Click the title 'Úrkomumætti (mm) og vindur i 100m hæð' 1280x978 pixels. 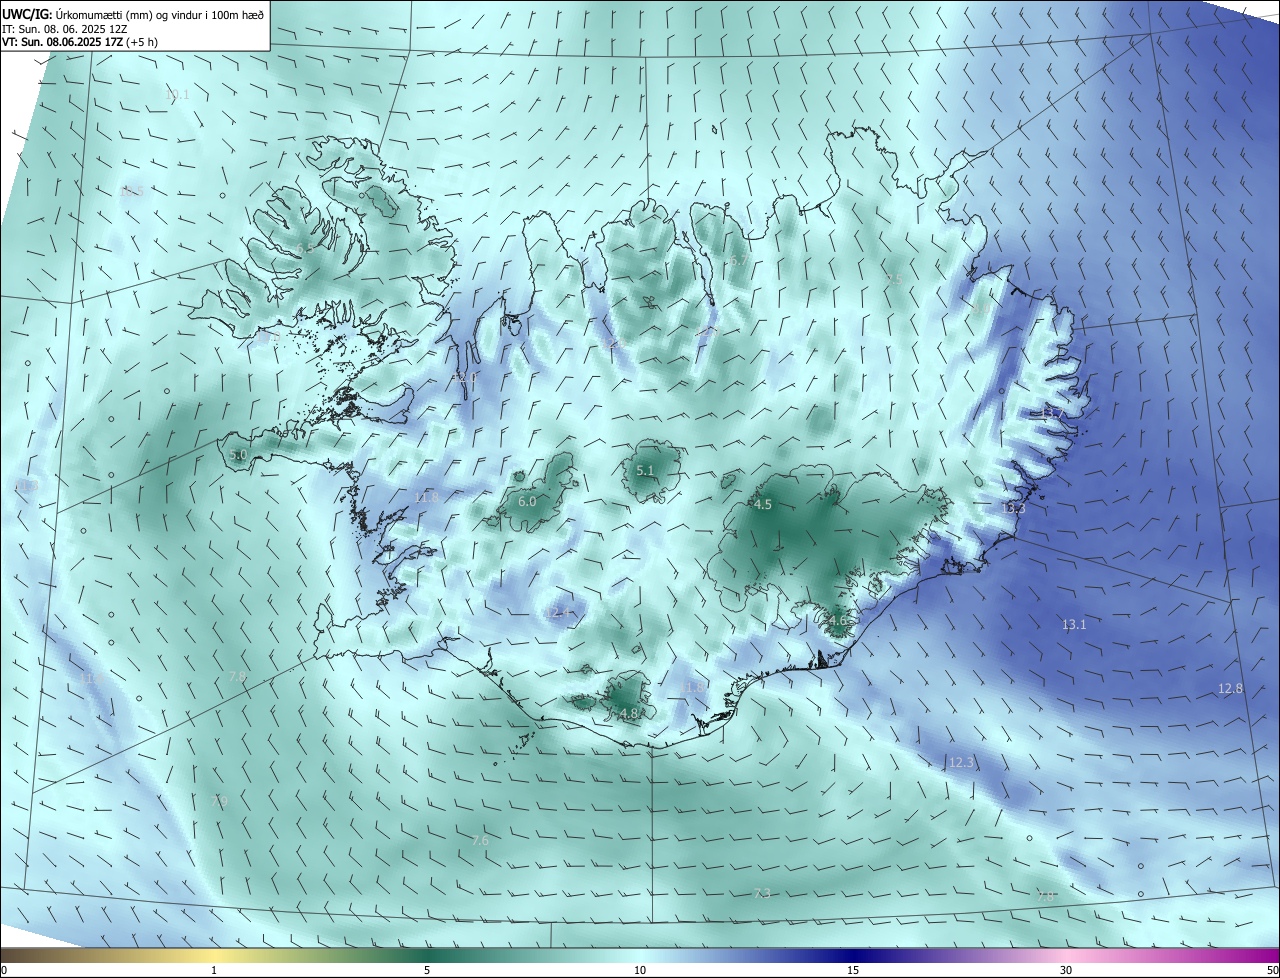coord(158,13)
